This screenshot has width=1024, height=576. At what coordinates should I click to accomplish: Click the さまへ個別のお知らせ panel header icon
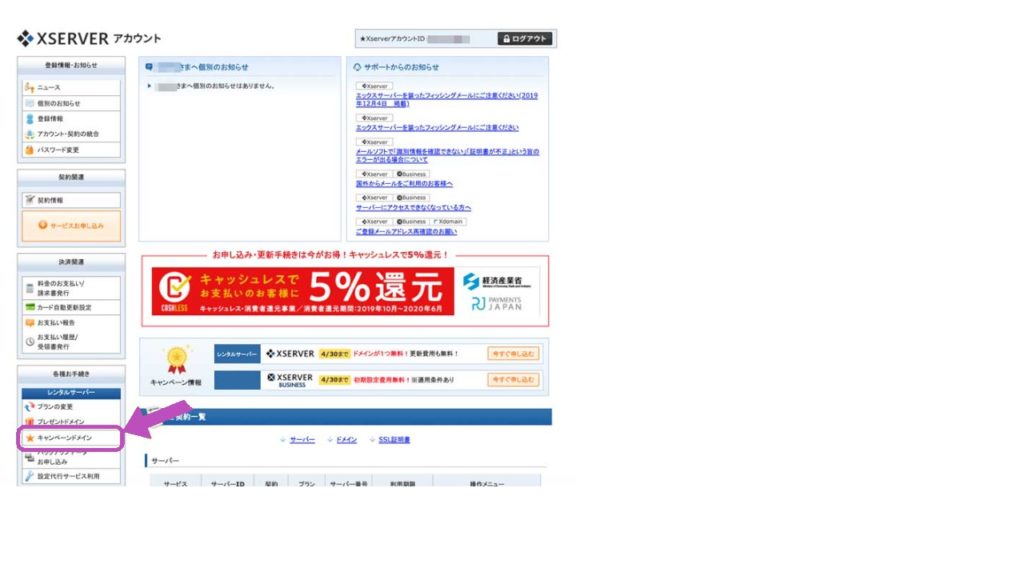(149, 67)
